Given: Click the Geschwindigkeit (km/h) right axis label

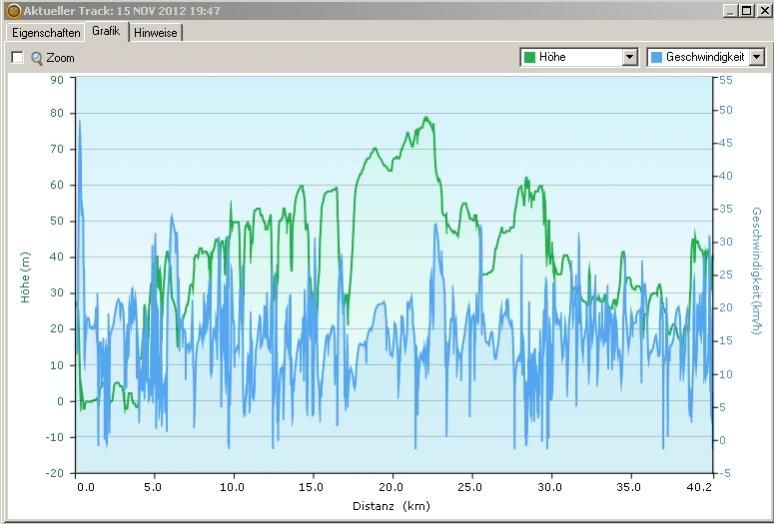Looking at the screenshot, I should 756,263.
